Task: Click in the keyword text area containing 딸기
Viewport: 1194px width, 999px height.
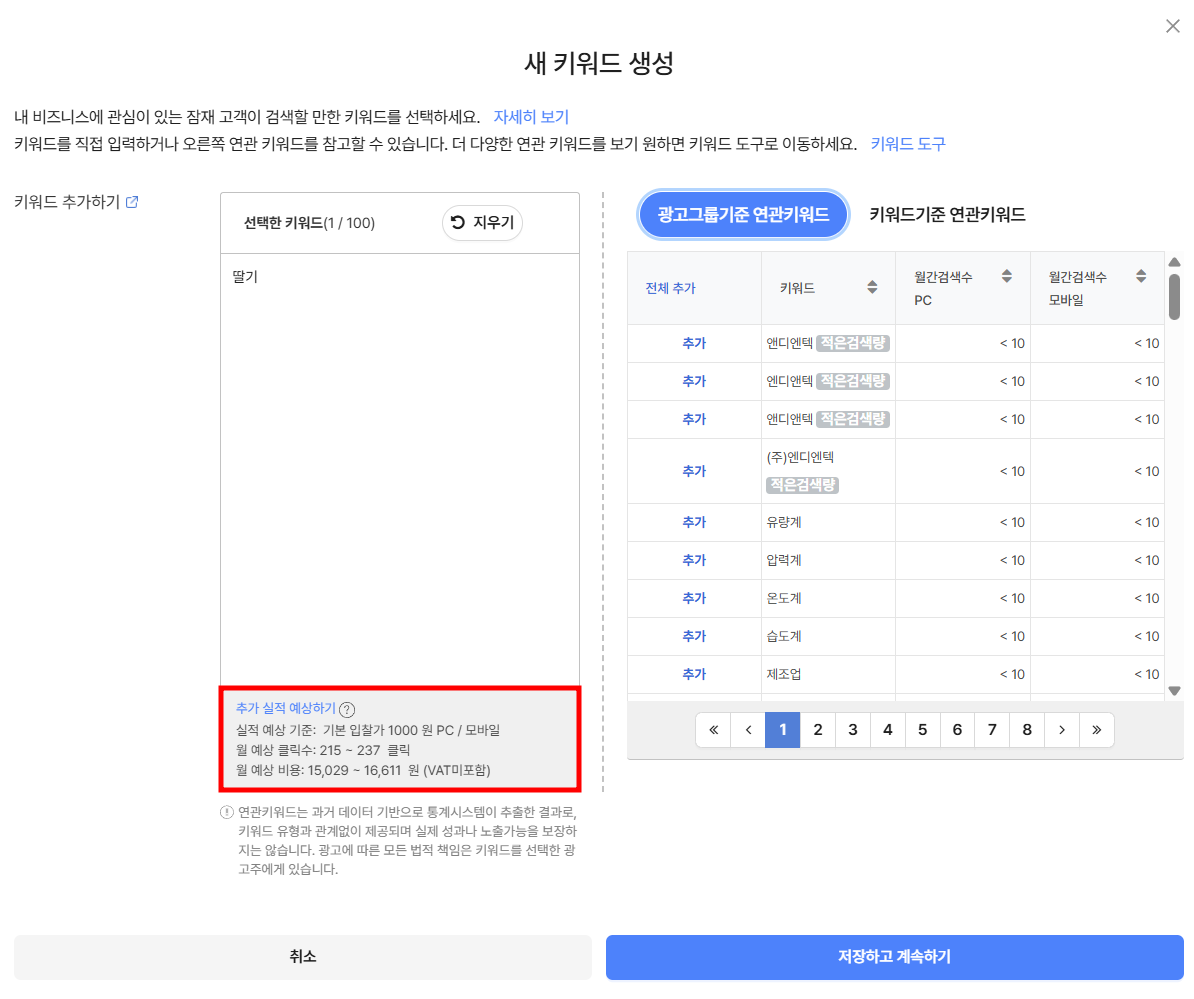Action: pyautogui.click(x=400, y=469)
